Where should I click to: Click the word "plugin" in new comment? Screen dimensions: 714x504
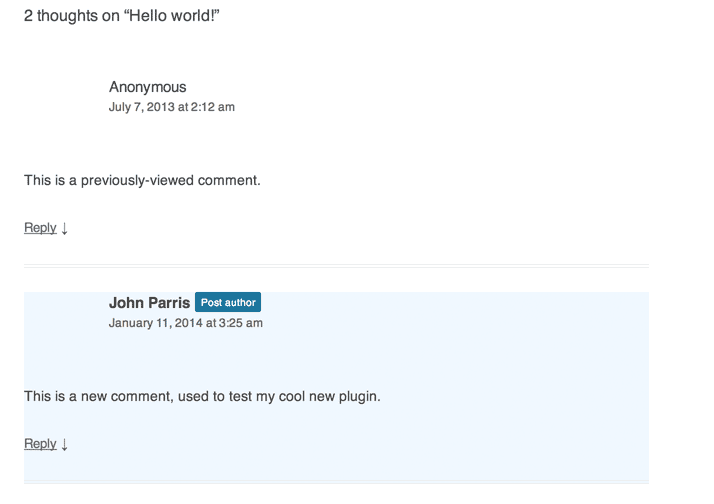359,397
